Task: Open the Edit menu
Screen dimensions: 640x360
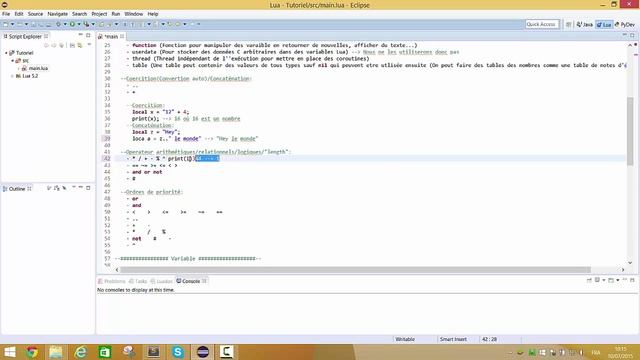Action: tap(19, 14)
